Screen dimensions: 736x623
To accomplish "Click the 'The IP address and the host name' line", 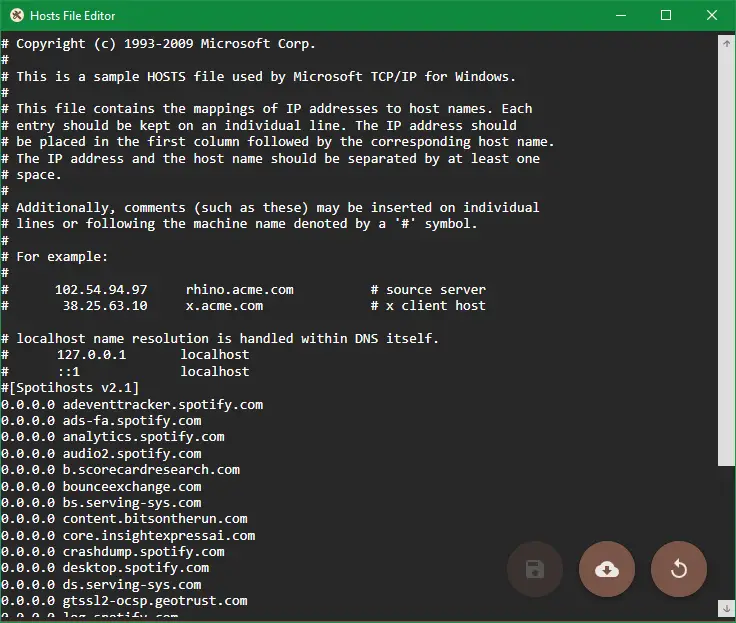I will click(x=270, y=159).
